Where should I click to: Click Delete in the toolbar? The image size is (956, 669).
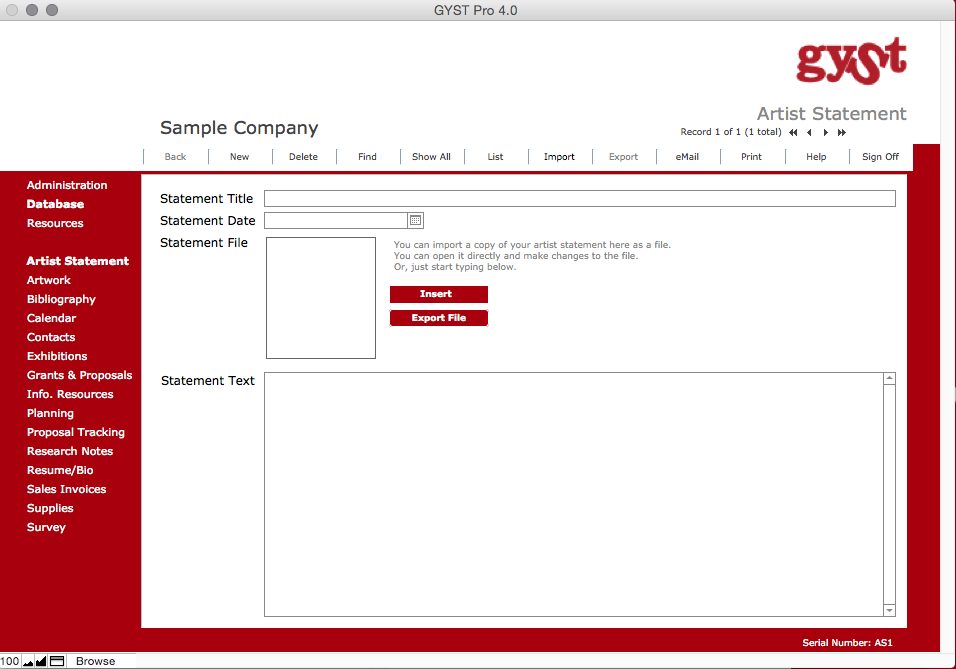303,157
